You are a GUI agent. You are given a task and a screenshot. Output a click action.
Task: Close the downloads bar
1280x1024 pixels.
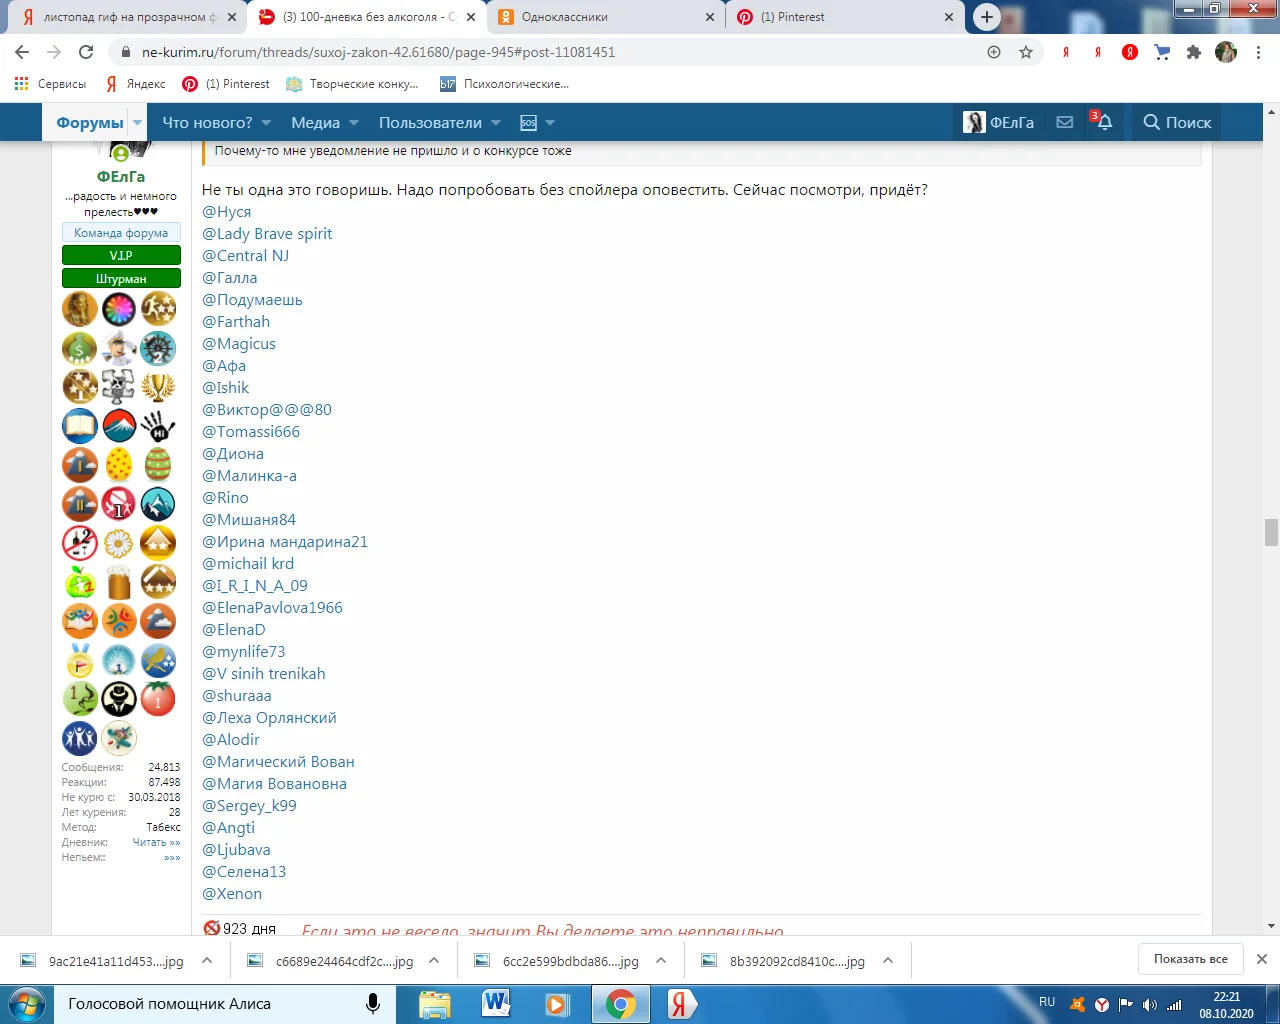click(1262, 959)
